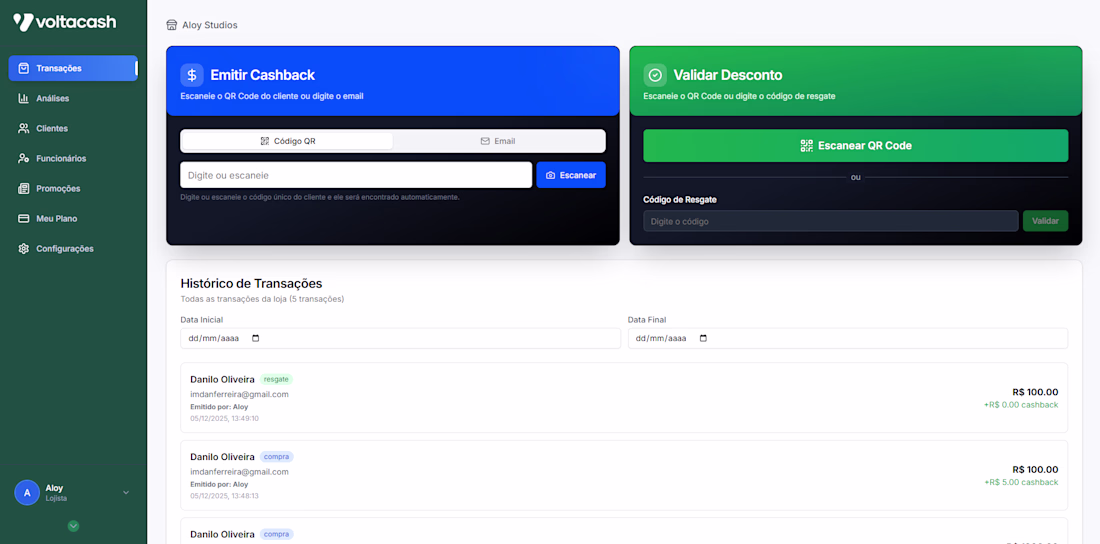
Task: Click the resgate badge on first transaction
Action: [x=276, y=379]
